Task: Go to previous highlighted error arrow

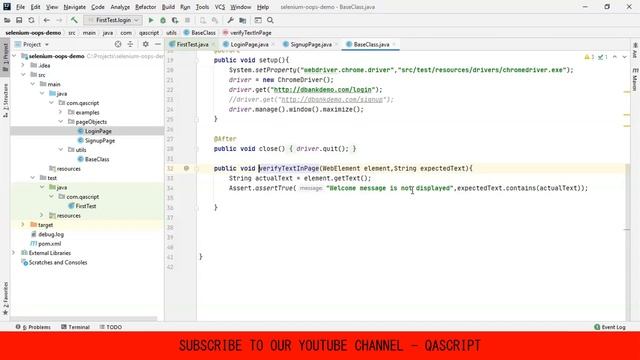Action: [615, 57]
